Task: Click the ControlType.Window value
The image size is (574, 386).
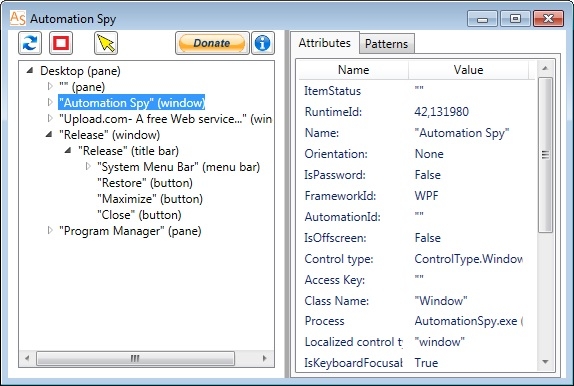Action: coord(469,259)
